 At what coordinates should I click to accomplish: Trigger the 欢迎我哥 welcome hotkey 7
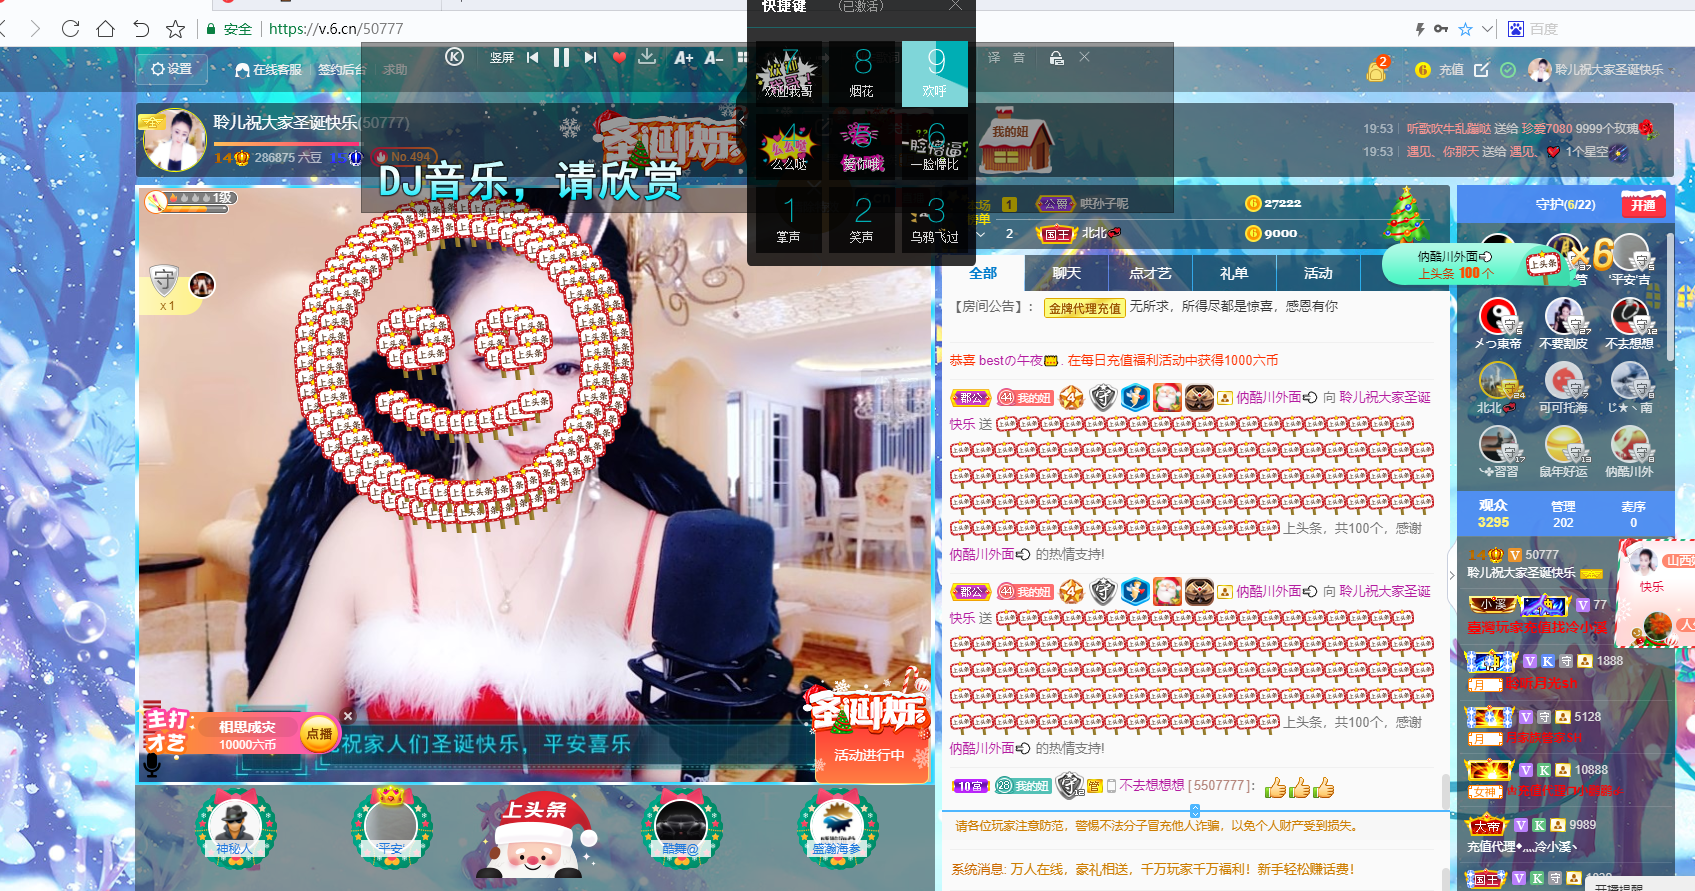pos(788,73)
